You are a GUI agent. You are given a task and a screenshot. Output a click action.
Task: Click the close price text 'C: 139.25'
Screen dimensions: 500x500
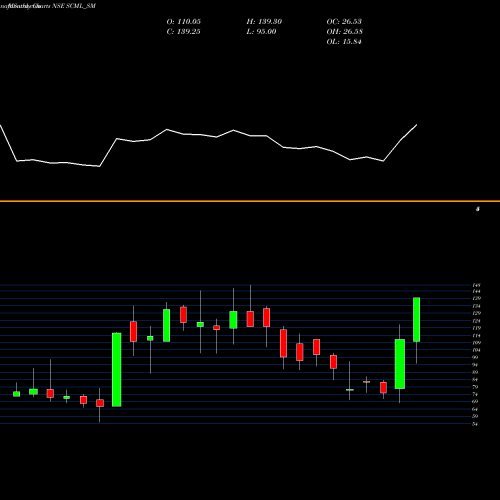pos(183,32)
